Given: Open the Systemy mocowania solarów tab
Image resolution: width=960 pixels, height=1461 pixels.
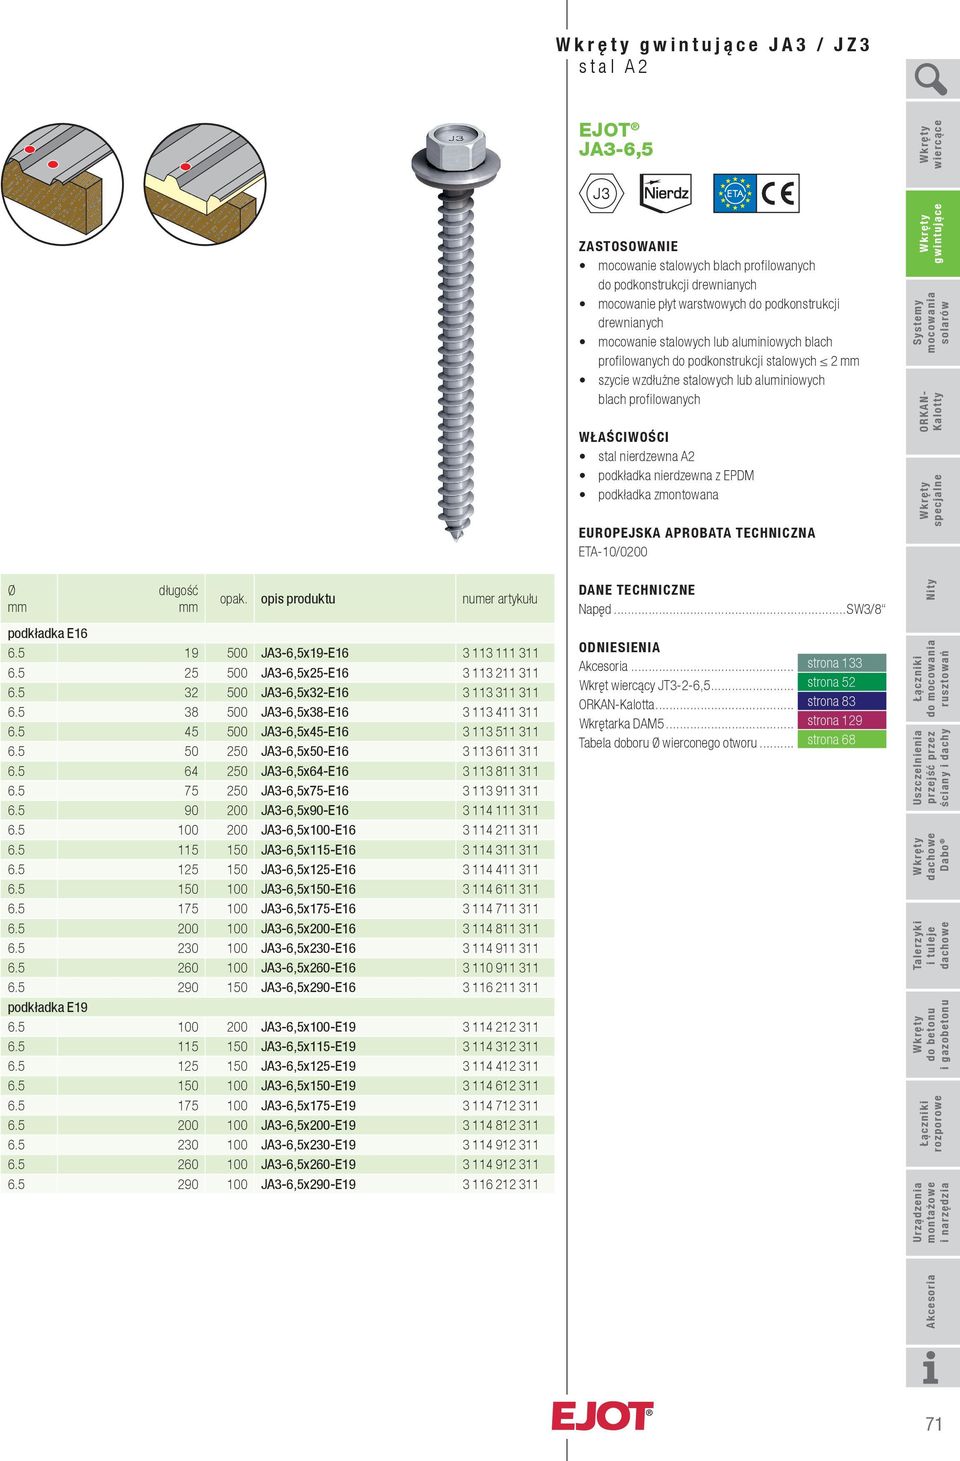Looking at the screenshot, I should click(x=932, y=322).
